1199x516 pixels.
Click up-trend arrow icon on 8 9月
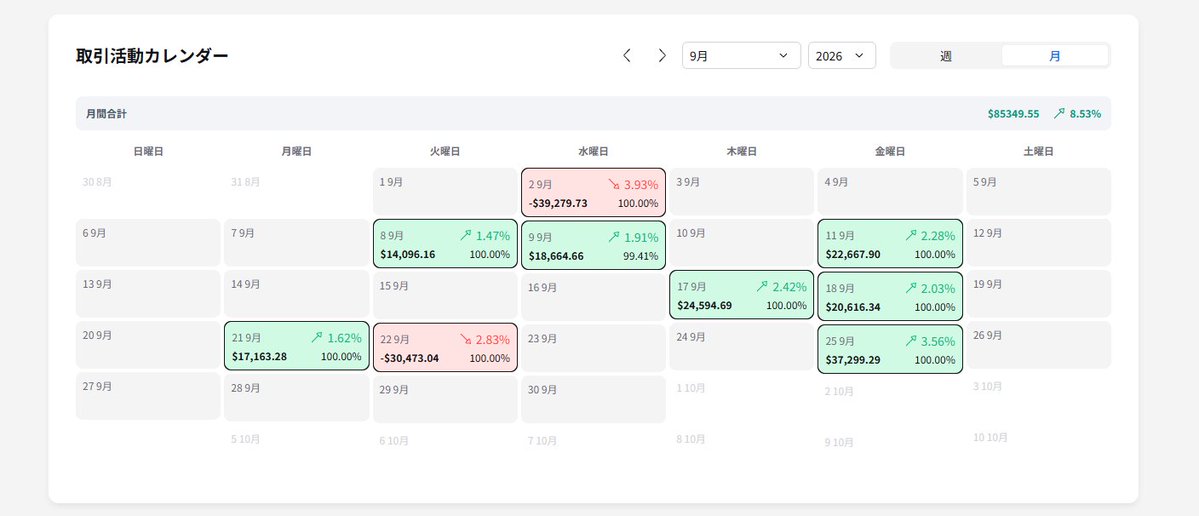(x=466, y=236)
